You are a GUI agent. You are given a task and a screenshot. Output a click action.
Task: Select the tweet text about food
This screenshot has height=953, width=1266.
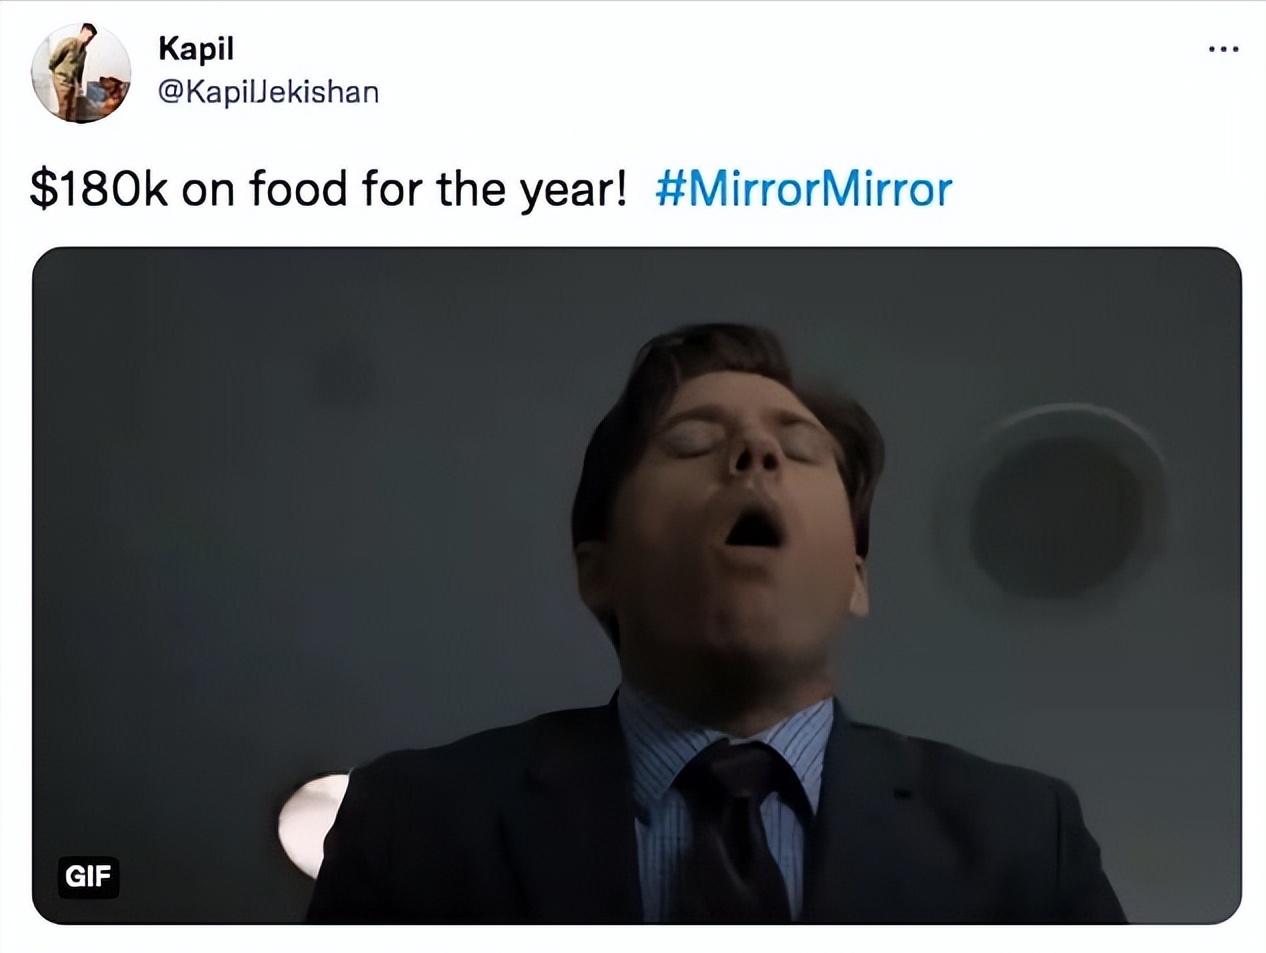(328, 189)
